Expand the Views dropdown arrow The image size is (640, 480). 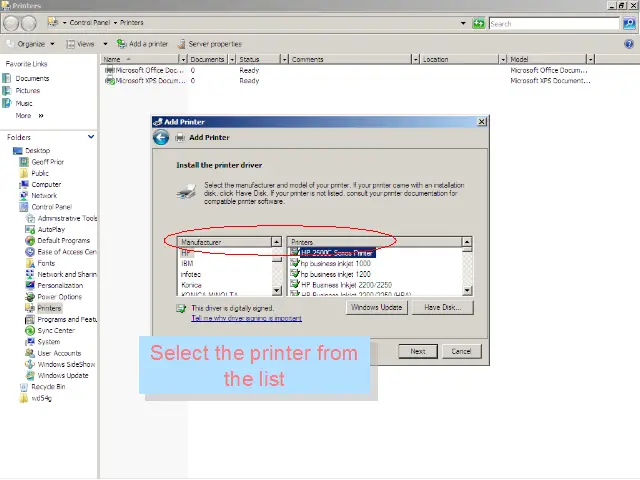click(x=105, y=44)
